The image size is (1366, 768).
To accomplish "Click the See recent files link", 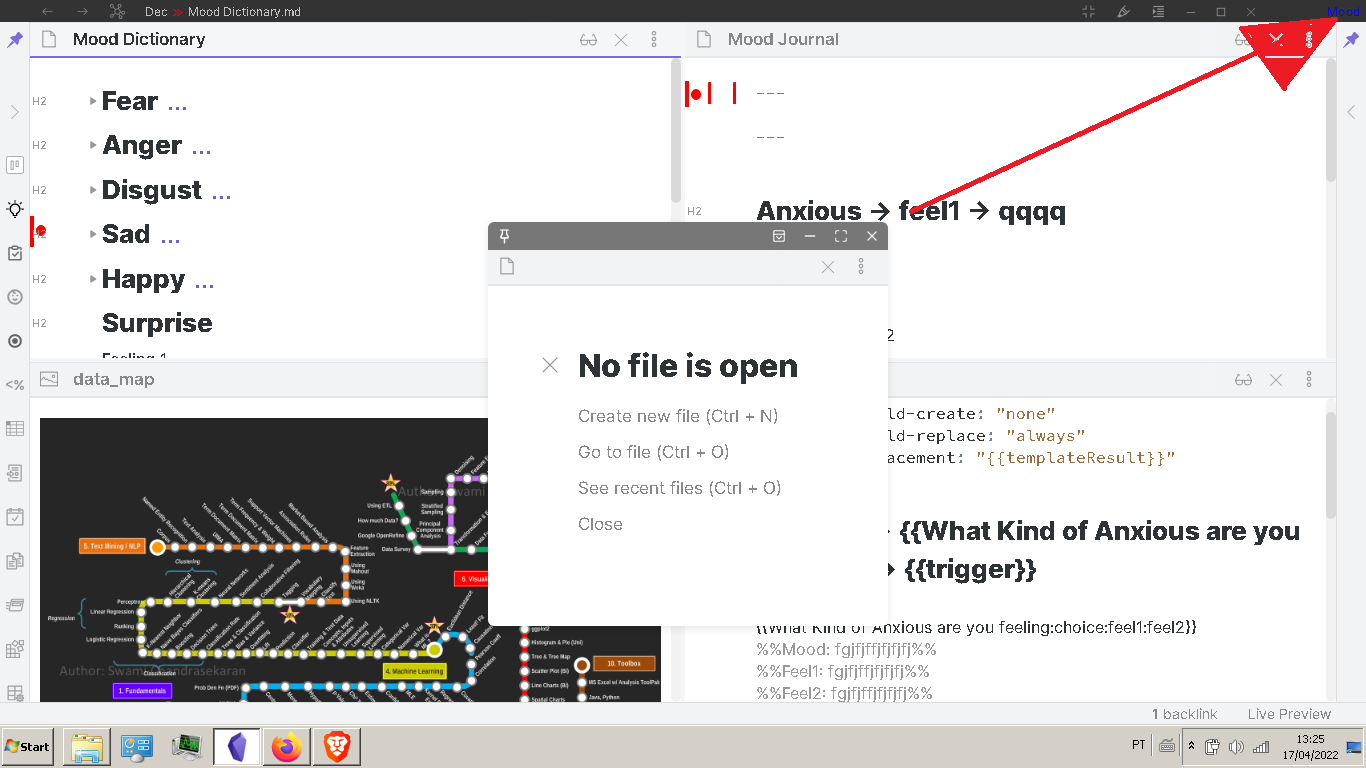I will (x=680, y=487).
